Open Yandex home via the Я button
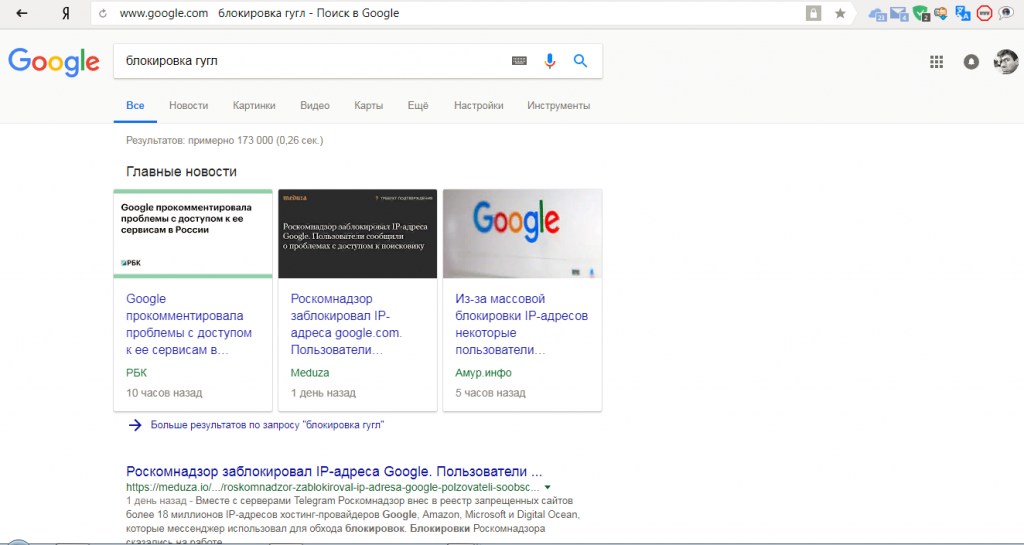Image resolution: width=1024 pixels, height=545 pixels. (65, 13)
